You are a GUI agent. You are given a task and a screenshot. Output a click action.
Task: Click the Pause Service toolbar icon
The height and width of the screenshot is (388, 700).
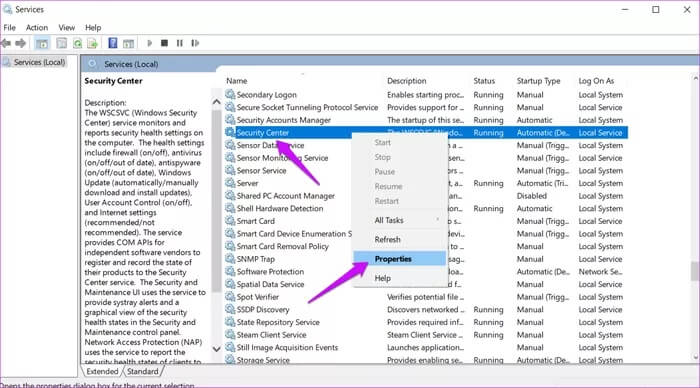click(x=179, y=43)
